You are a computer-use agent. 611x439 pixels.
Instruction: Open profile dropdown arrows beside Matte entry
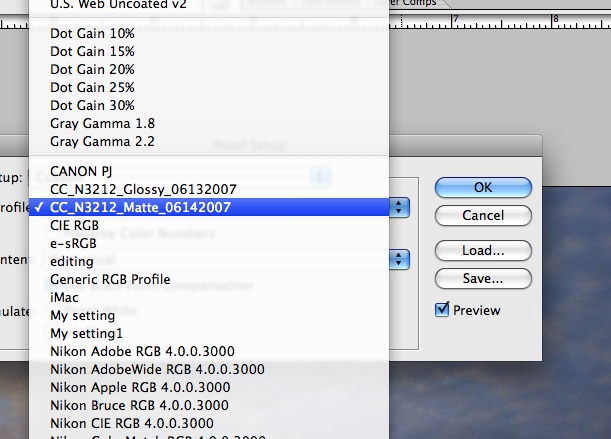tap(399, 207)
